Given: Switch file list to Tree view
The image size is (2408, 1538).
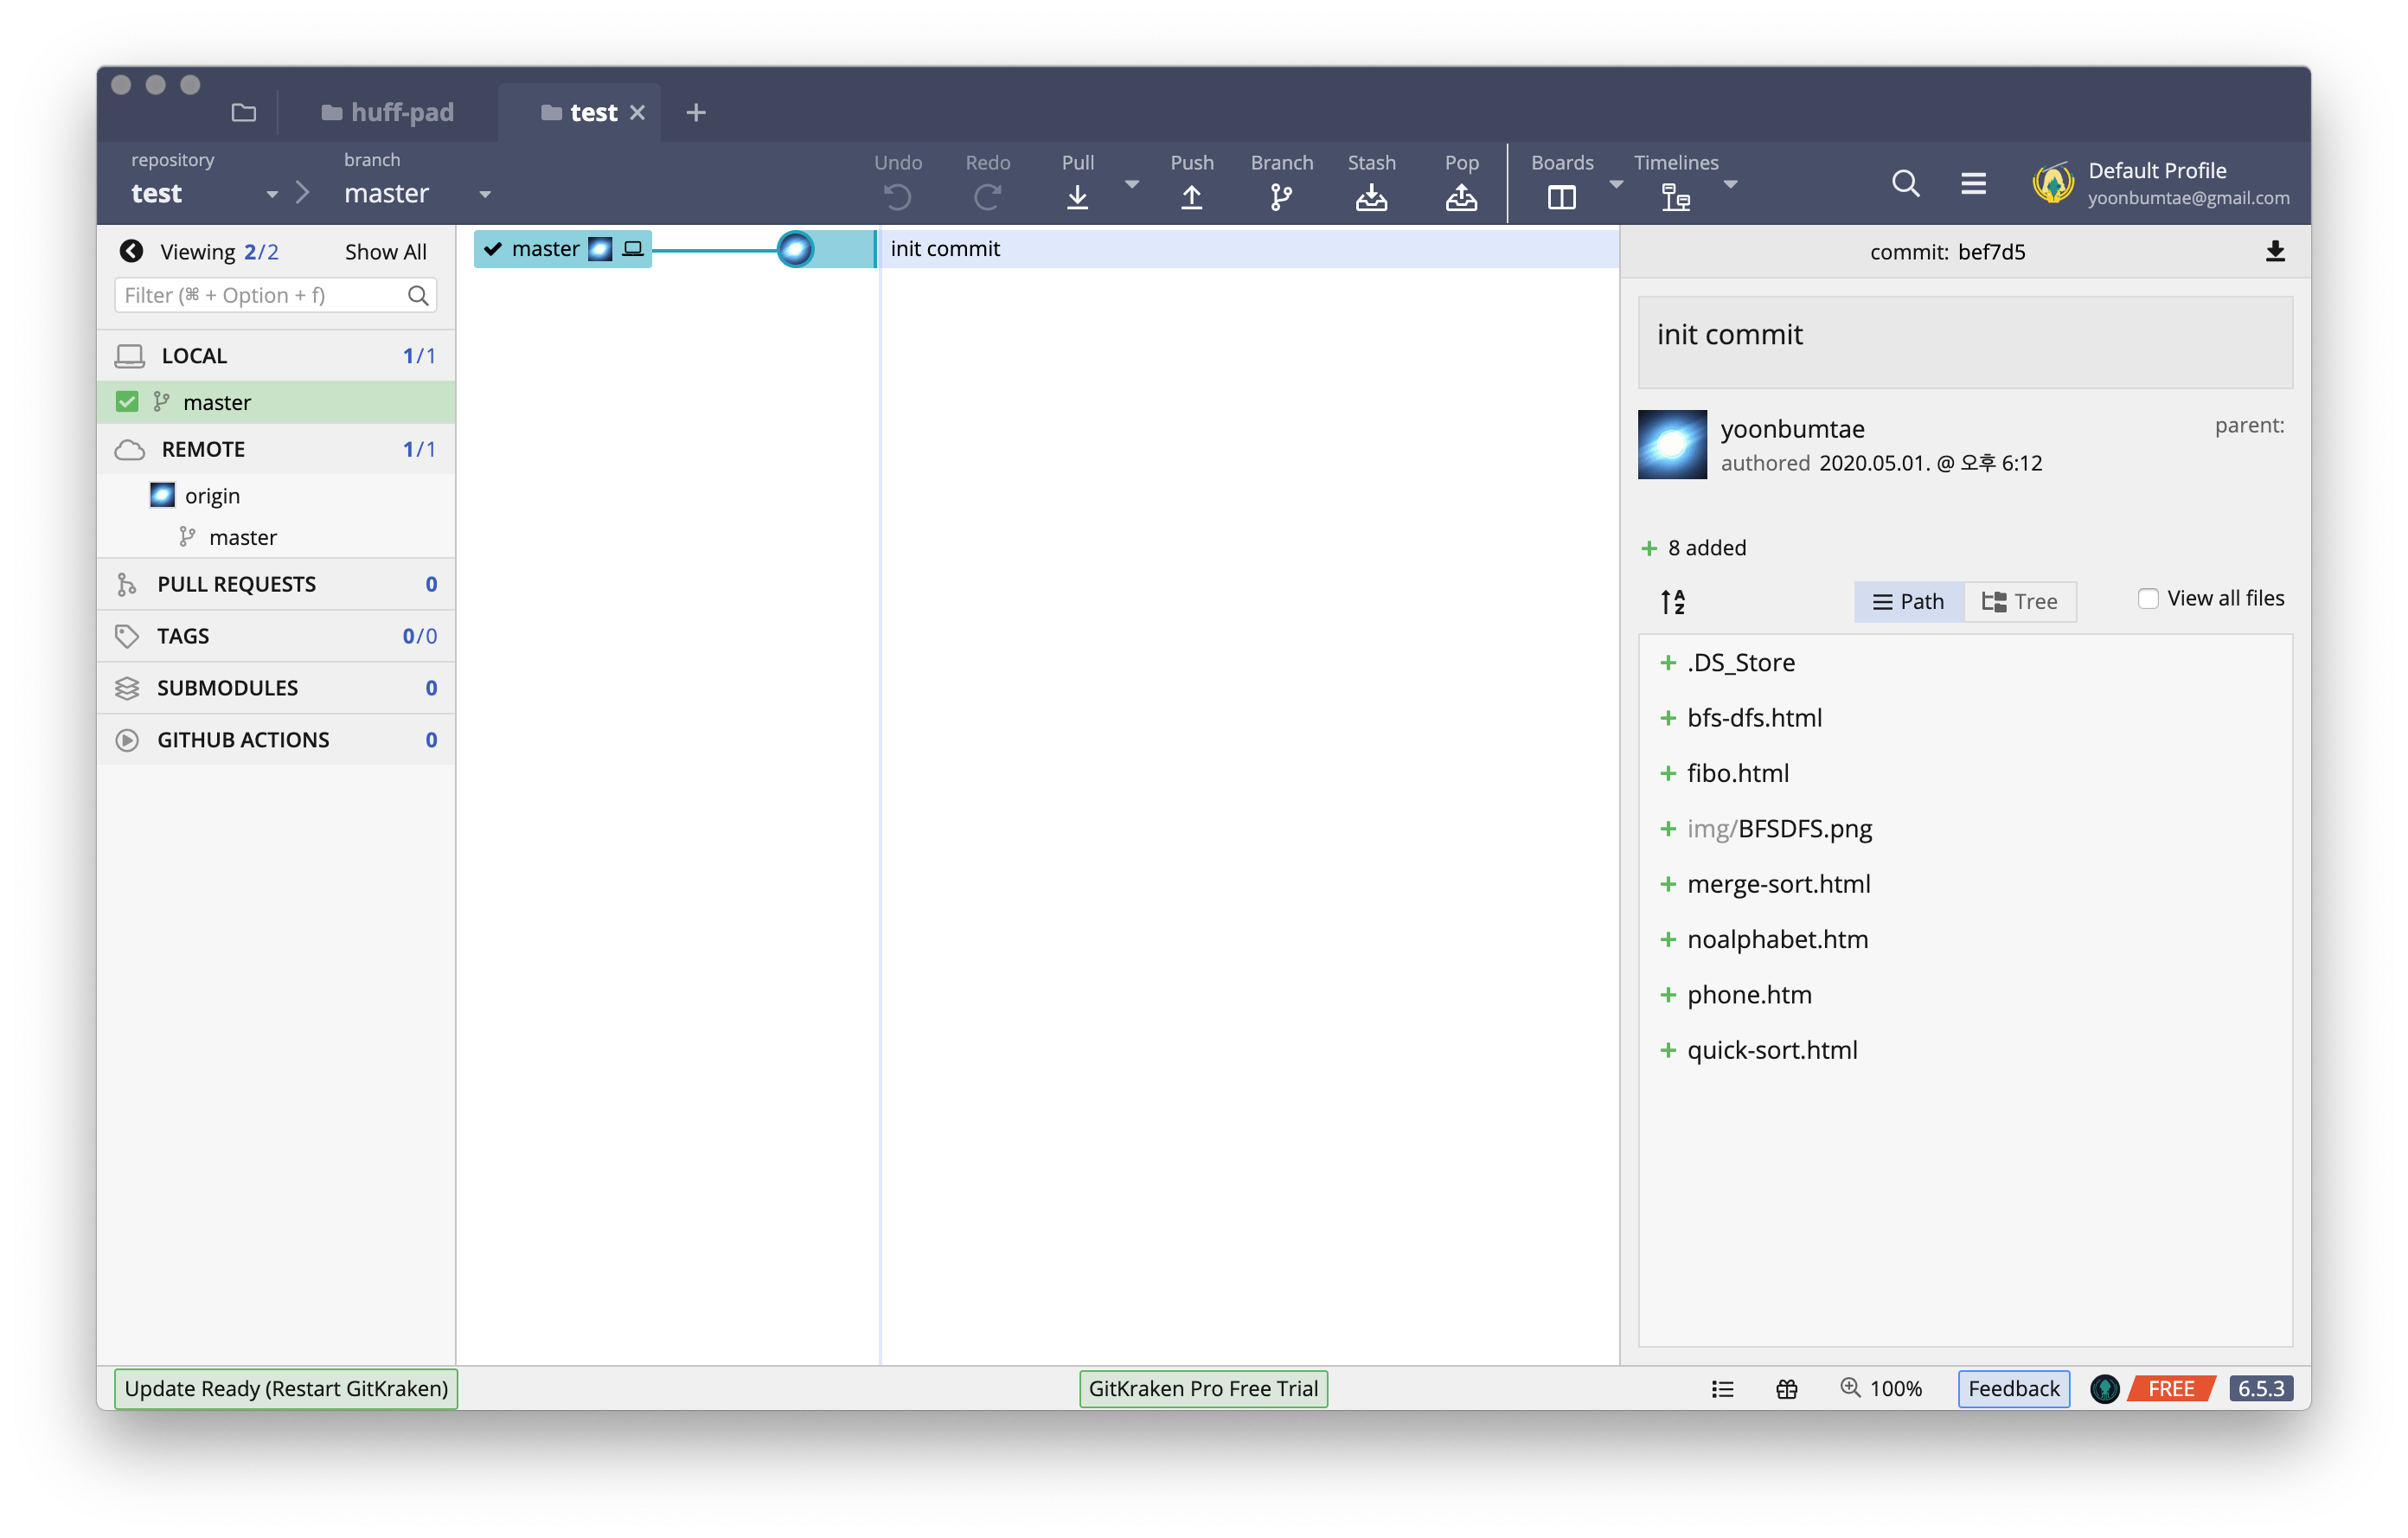Looking at the screenshot, I should (2019, 601).
